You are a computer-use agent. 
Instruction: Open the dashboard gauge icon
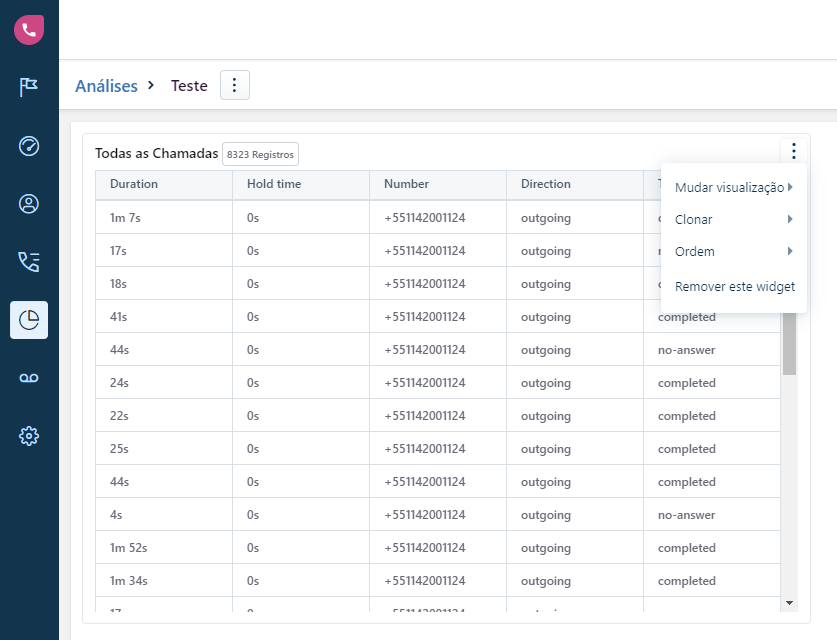click(x=29, y=146)
